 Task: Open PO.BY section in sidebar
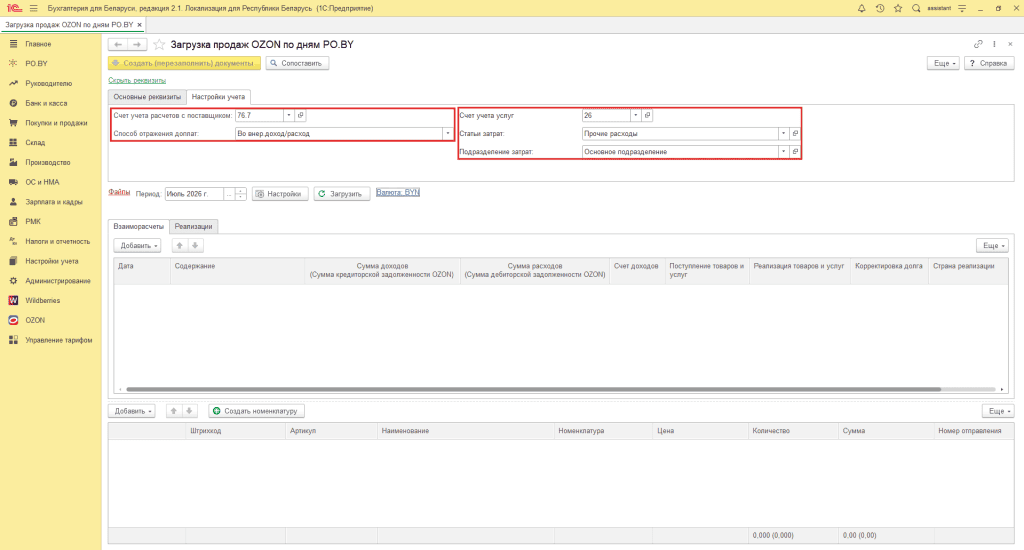coord(37,63)
